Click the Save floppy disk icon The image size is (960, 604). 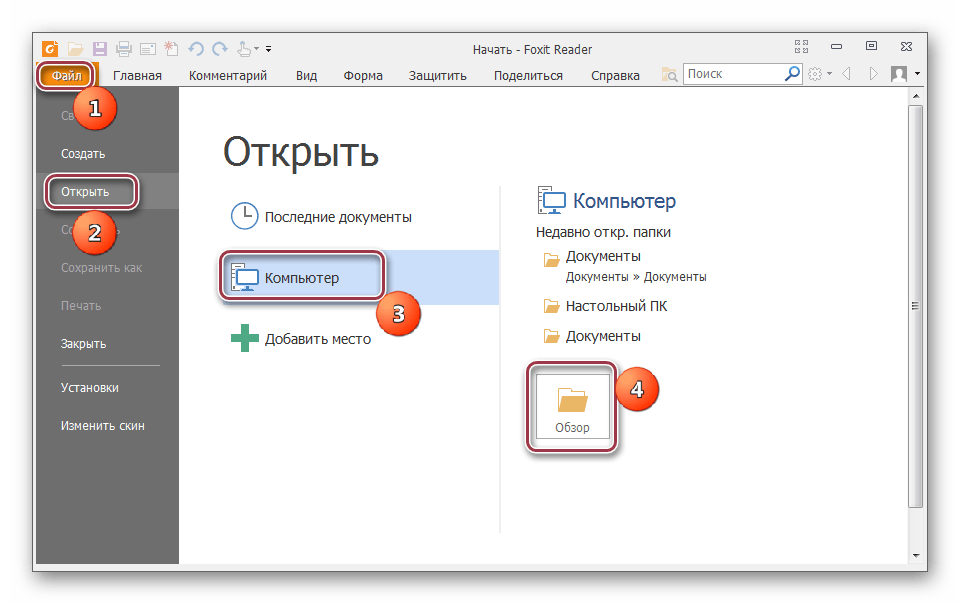pos(100,48)
